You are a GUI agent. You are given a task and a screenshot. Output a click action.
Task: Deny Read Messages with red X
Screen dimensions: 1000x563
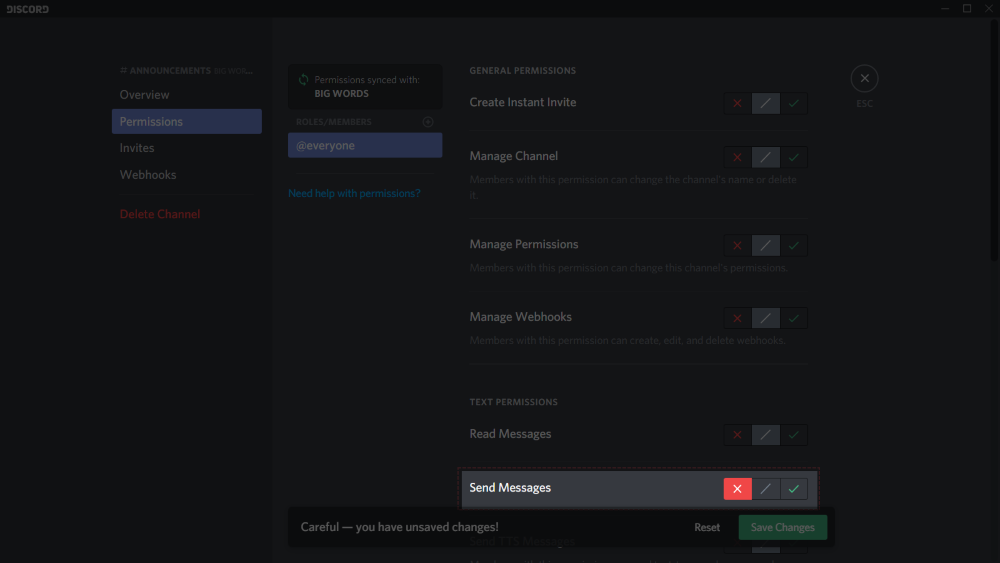pyautogui.click(x=737, y=435)
